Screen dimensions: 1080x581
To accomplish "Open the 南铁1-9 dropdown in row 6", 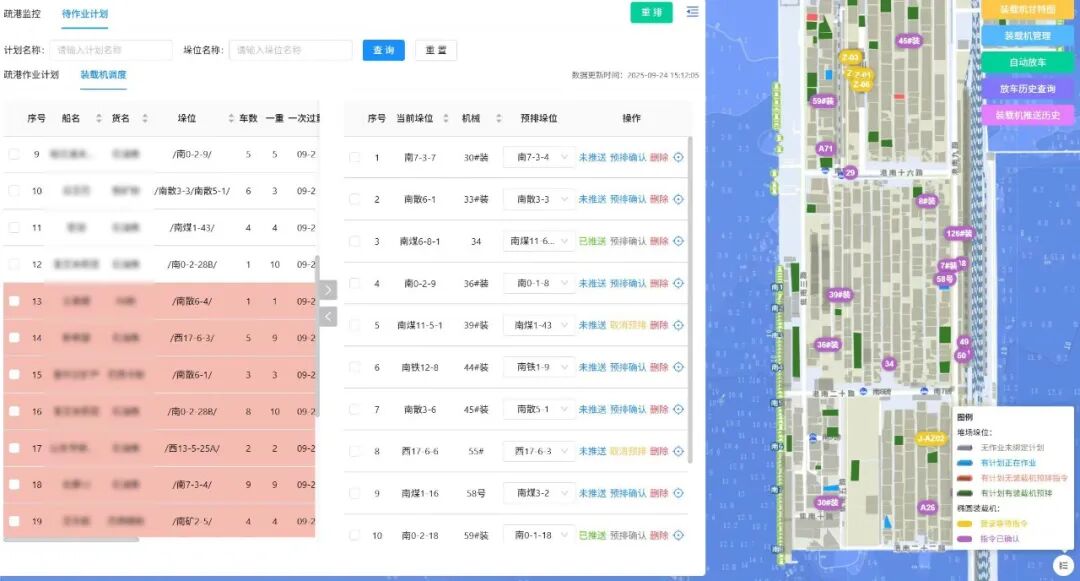I will point(539,367).
